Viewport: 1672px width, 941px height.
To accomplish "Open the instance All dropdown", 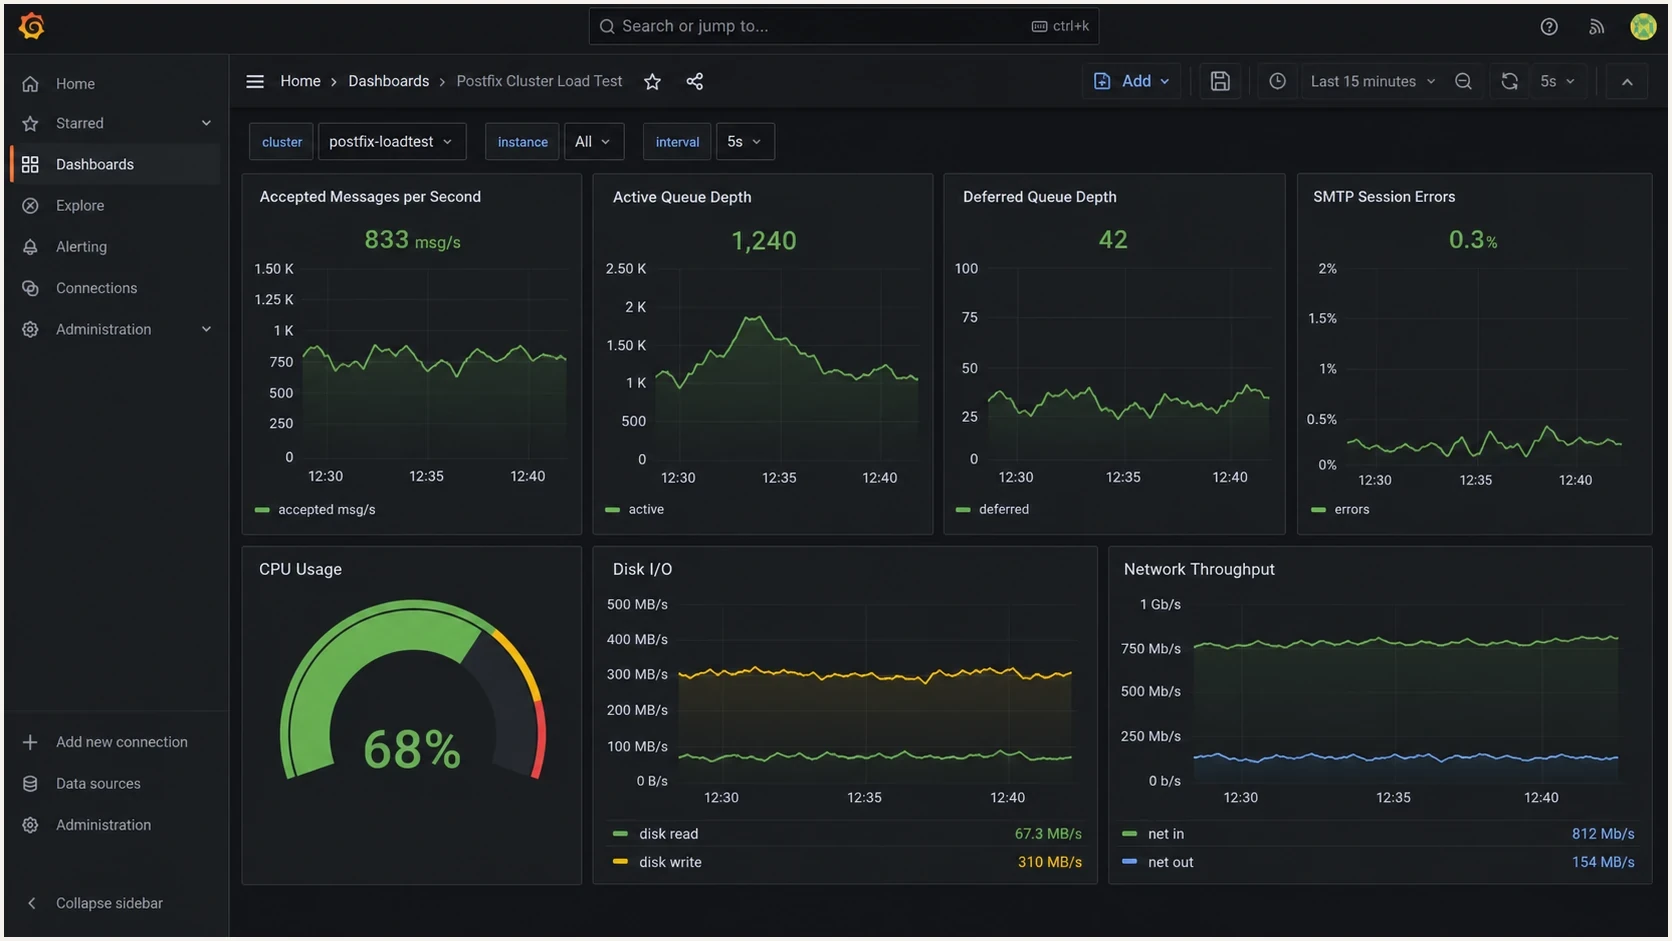I will point(594,142).
